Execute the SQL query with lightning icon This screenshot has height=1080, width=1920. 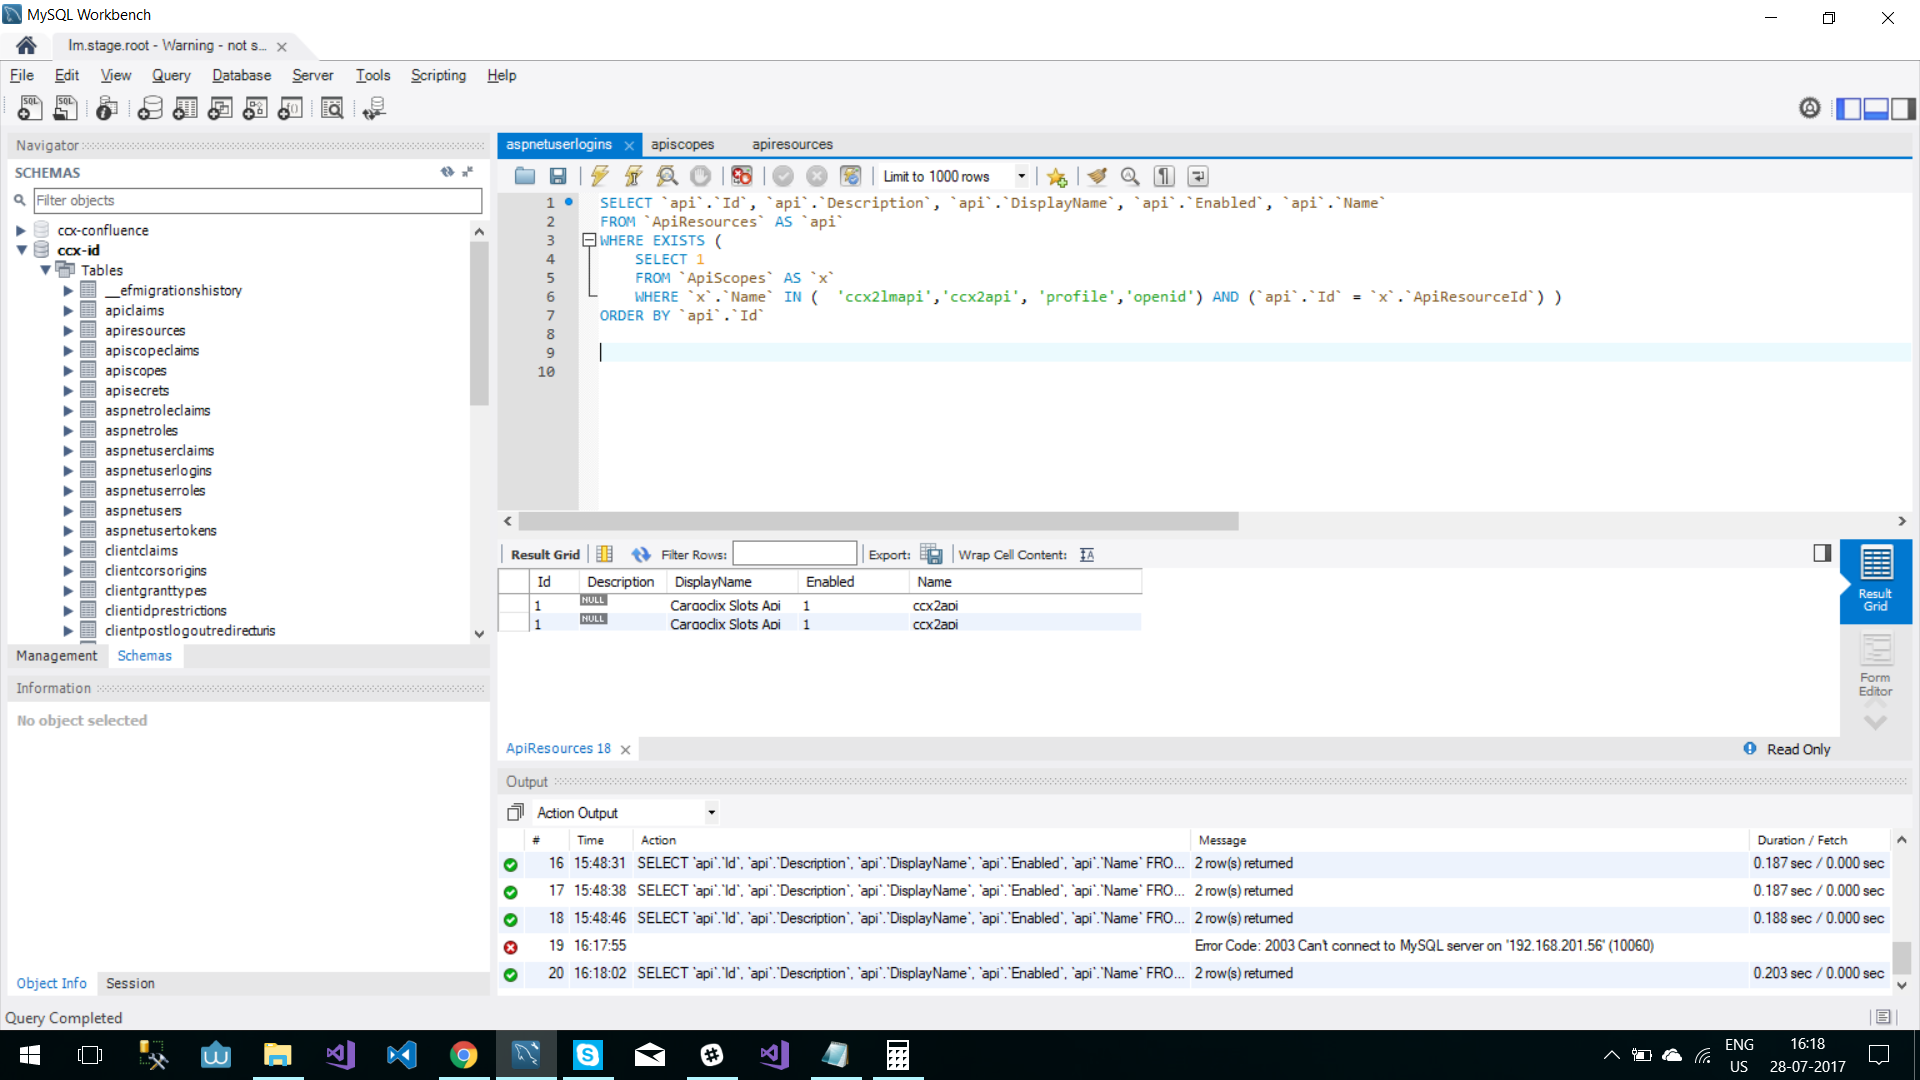pos(599,176)
